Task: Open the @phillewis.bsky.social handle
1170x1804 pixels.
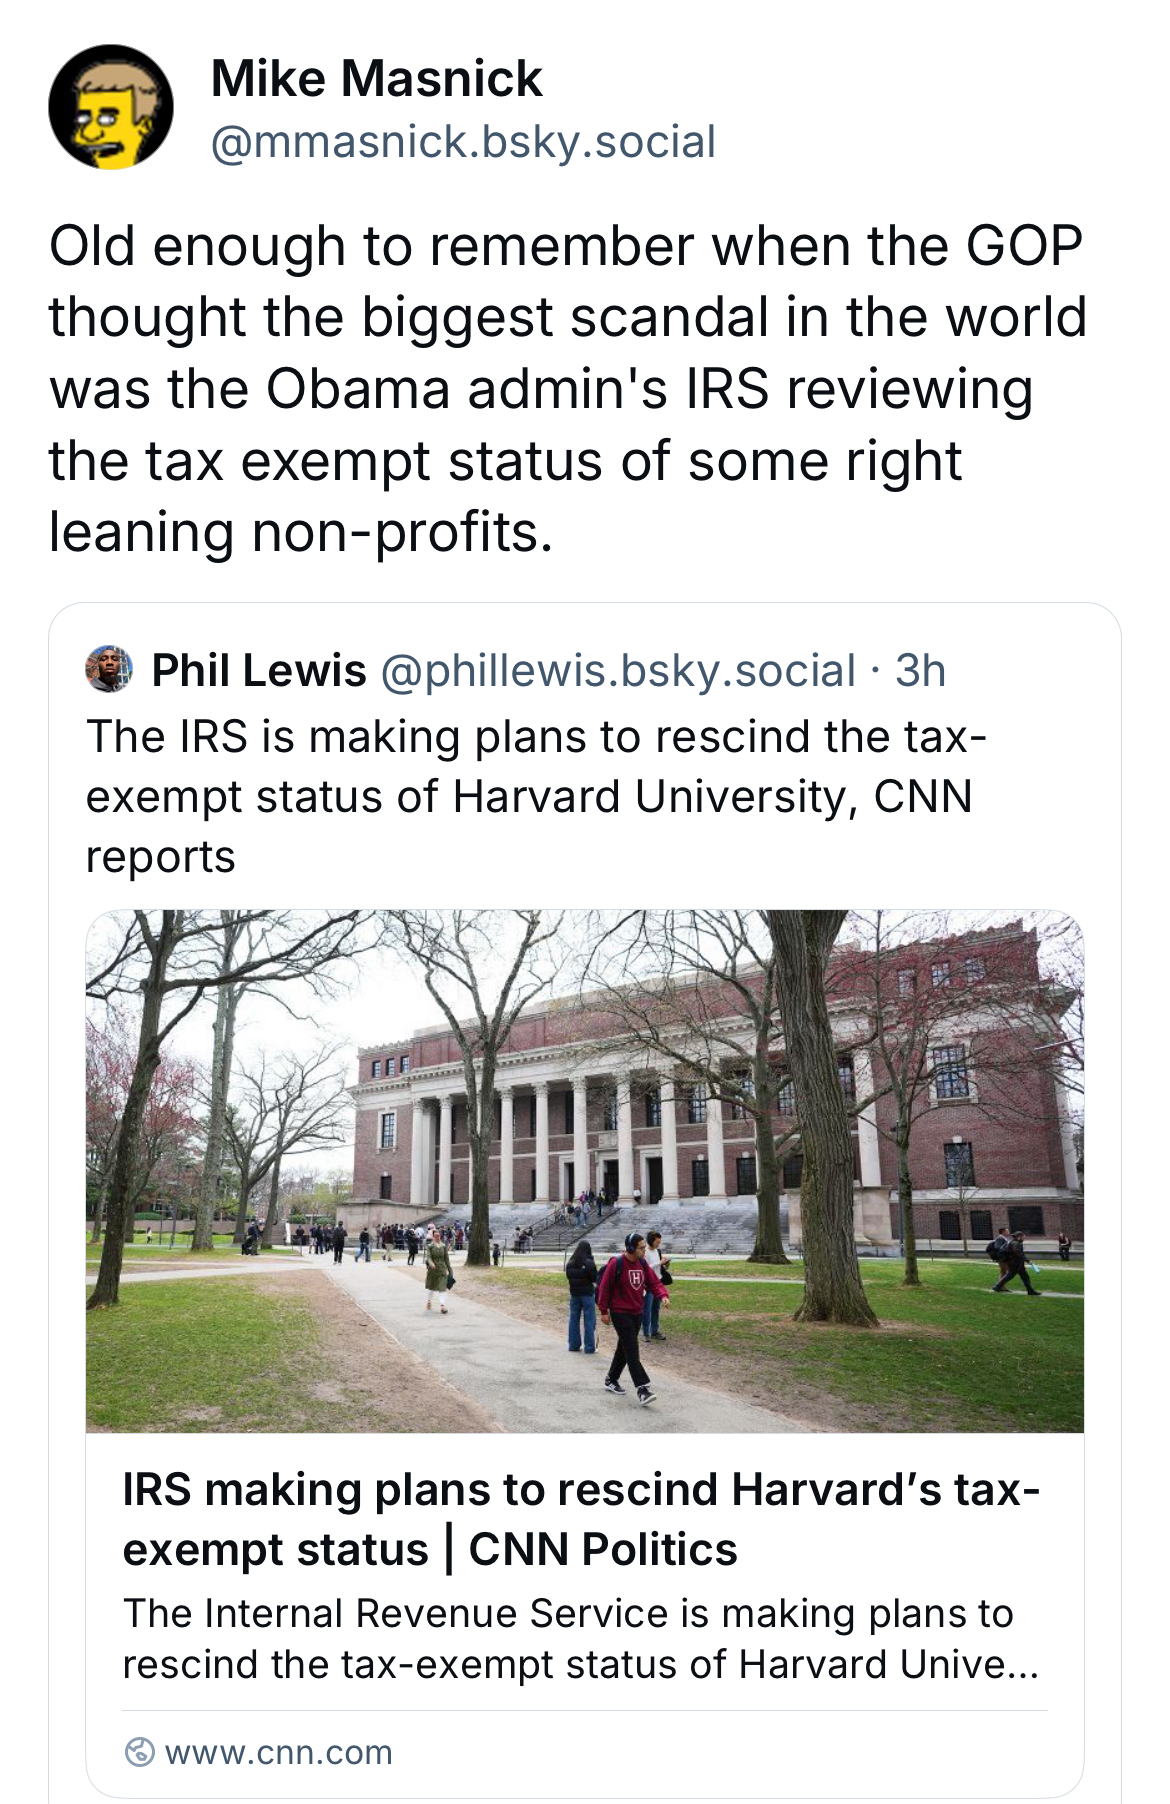Action: tap(617, 670)
